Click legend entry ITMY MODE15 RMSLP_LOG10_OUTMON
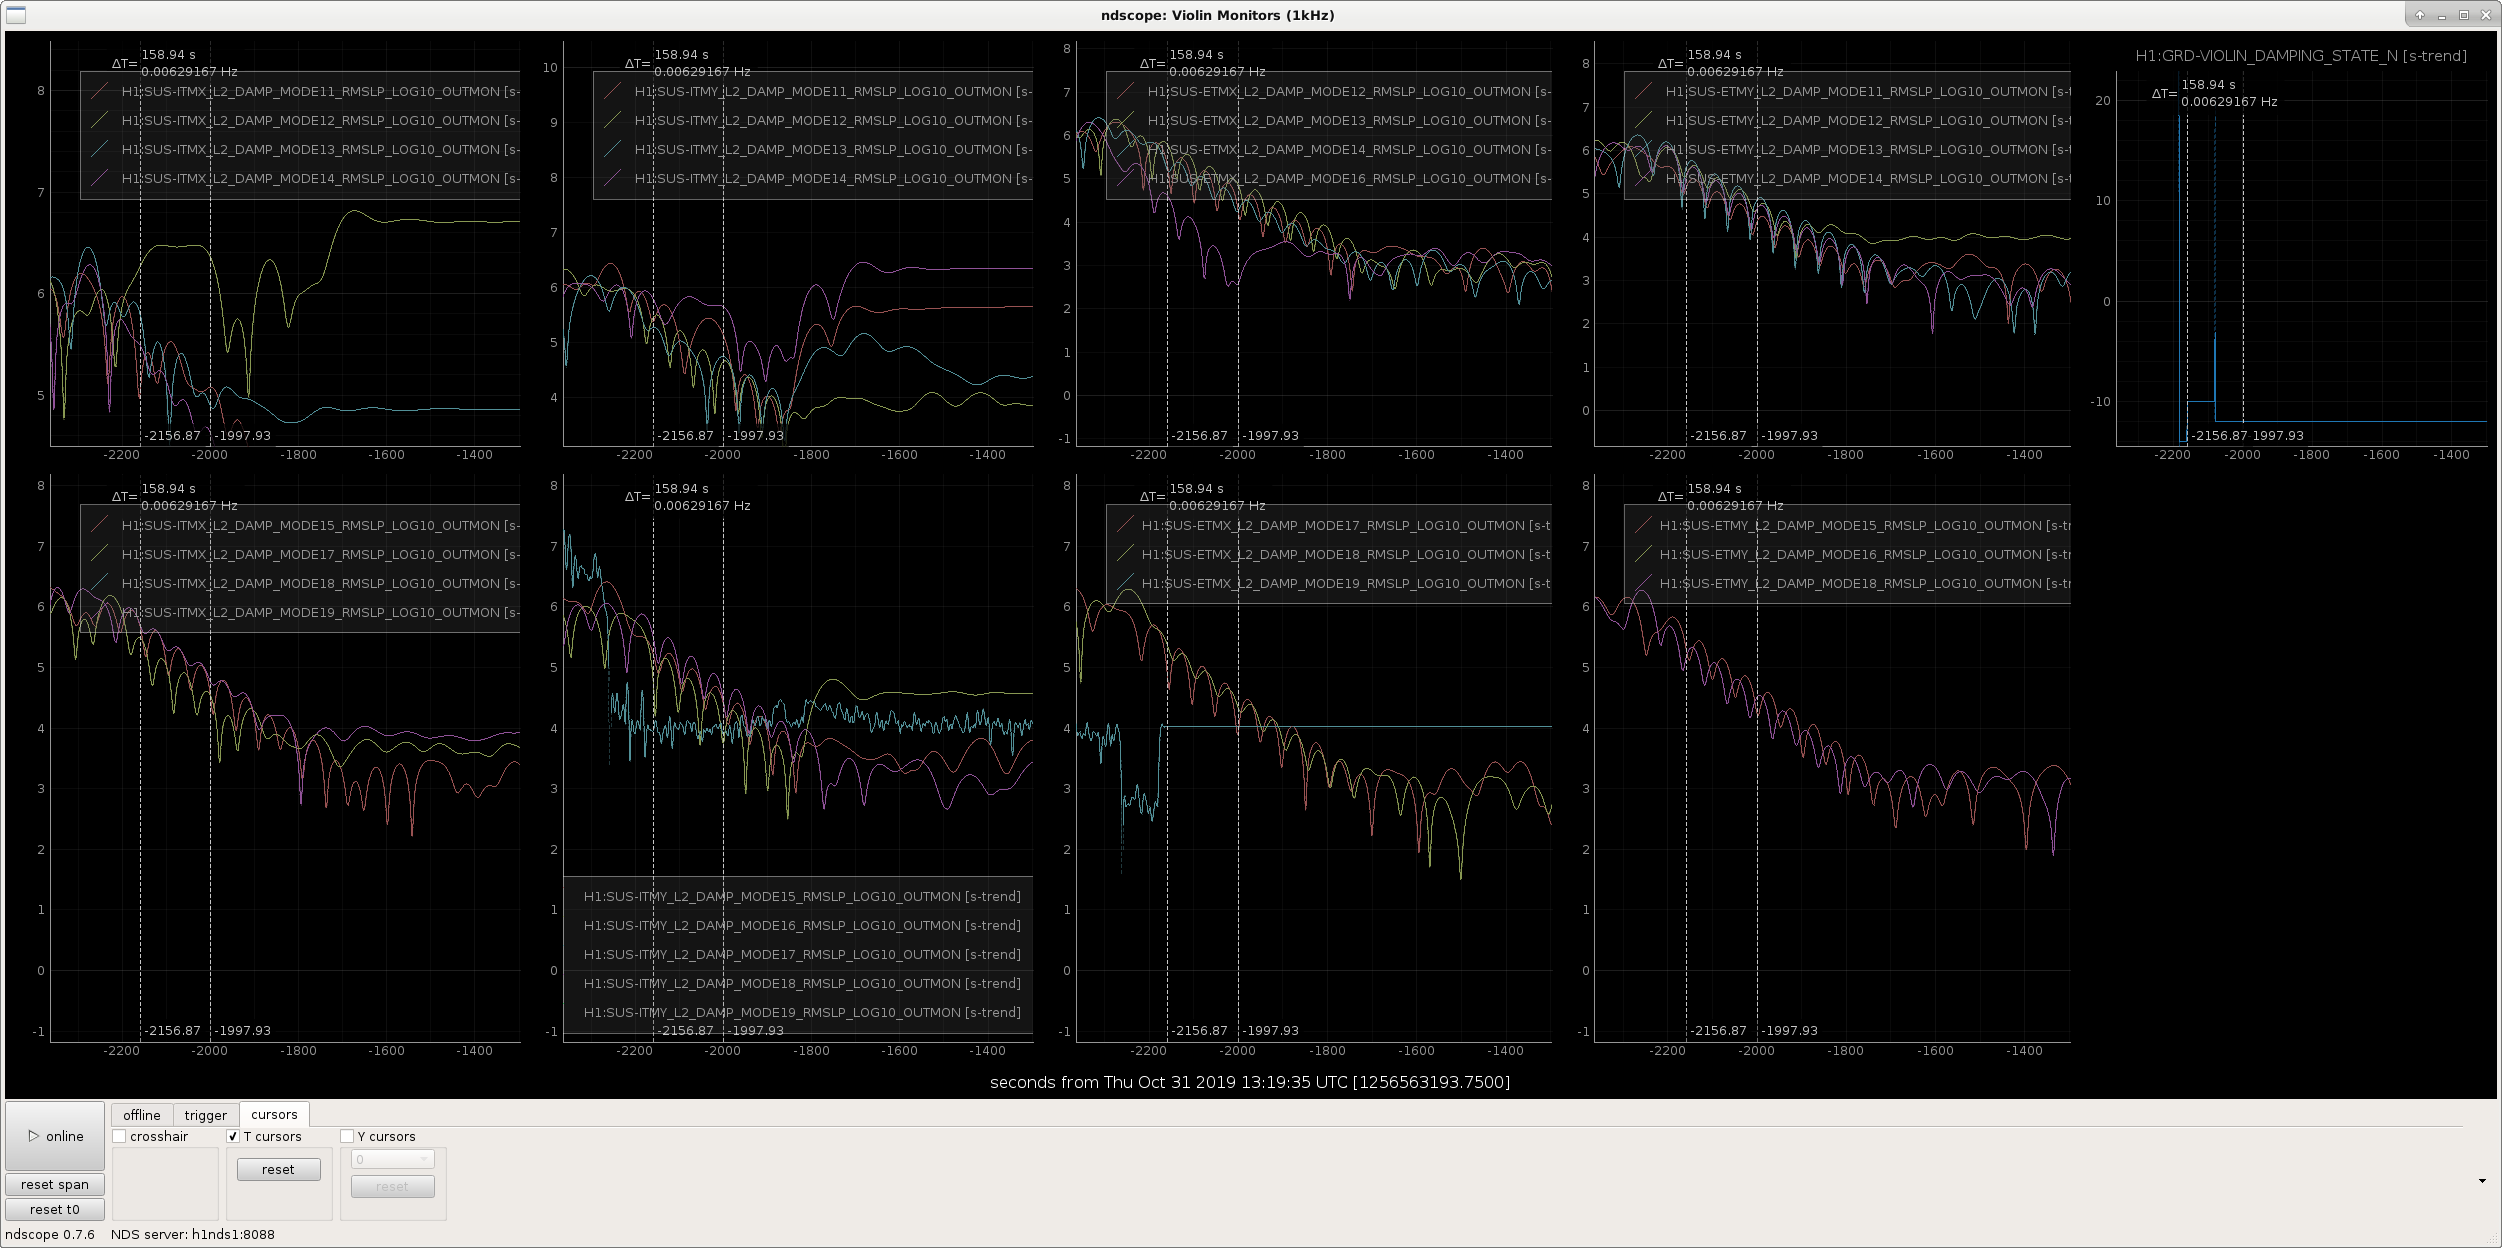The height and width of the screenshot is (1248, 2502). tap(802, 896)
